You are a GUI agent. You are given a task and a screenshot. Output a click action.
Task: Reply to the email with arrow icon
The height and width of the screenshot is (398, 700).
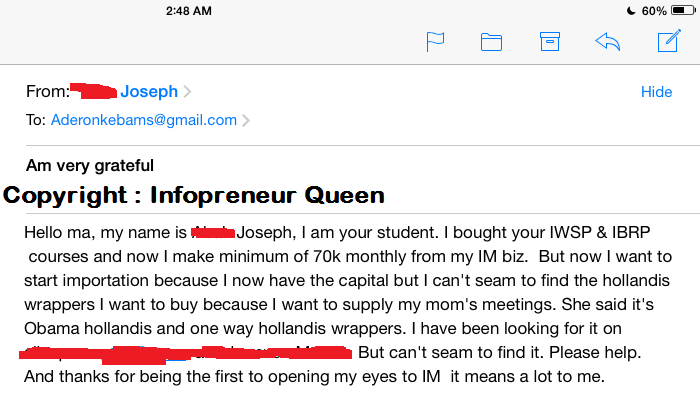(x=608, y=42)
